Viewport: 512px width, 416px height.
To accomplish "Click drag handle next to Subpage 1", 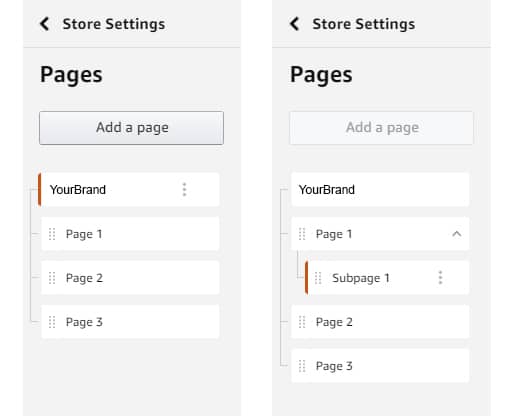I will [318, 278].
